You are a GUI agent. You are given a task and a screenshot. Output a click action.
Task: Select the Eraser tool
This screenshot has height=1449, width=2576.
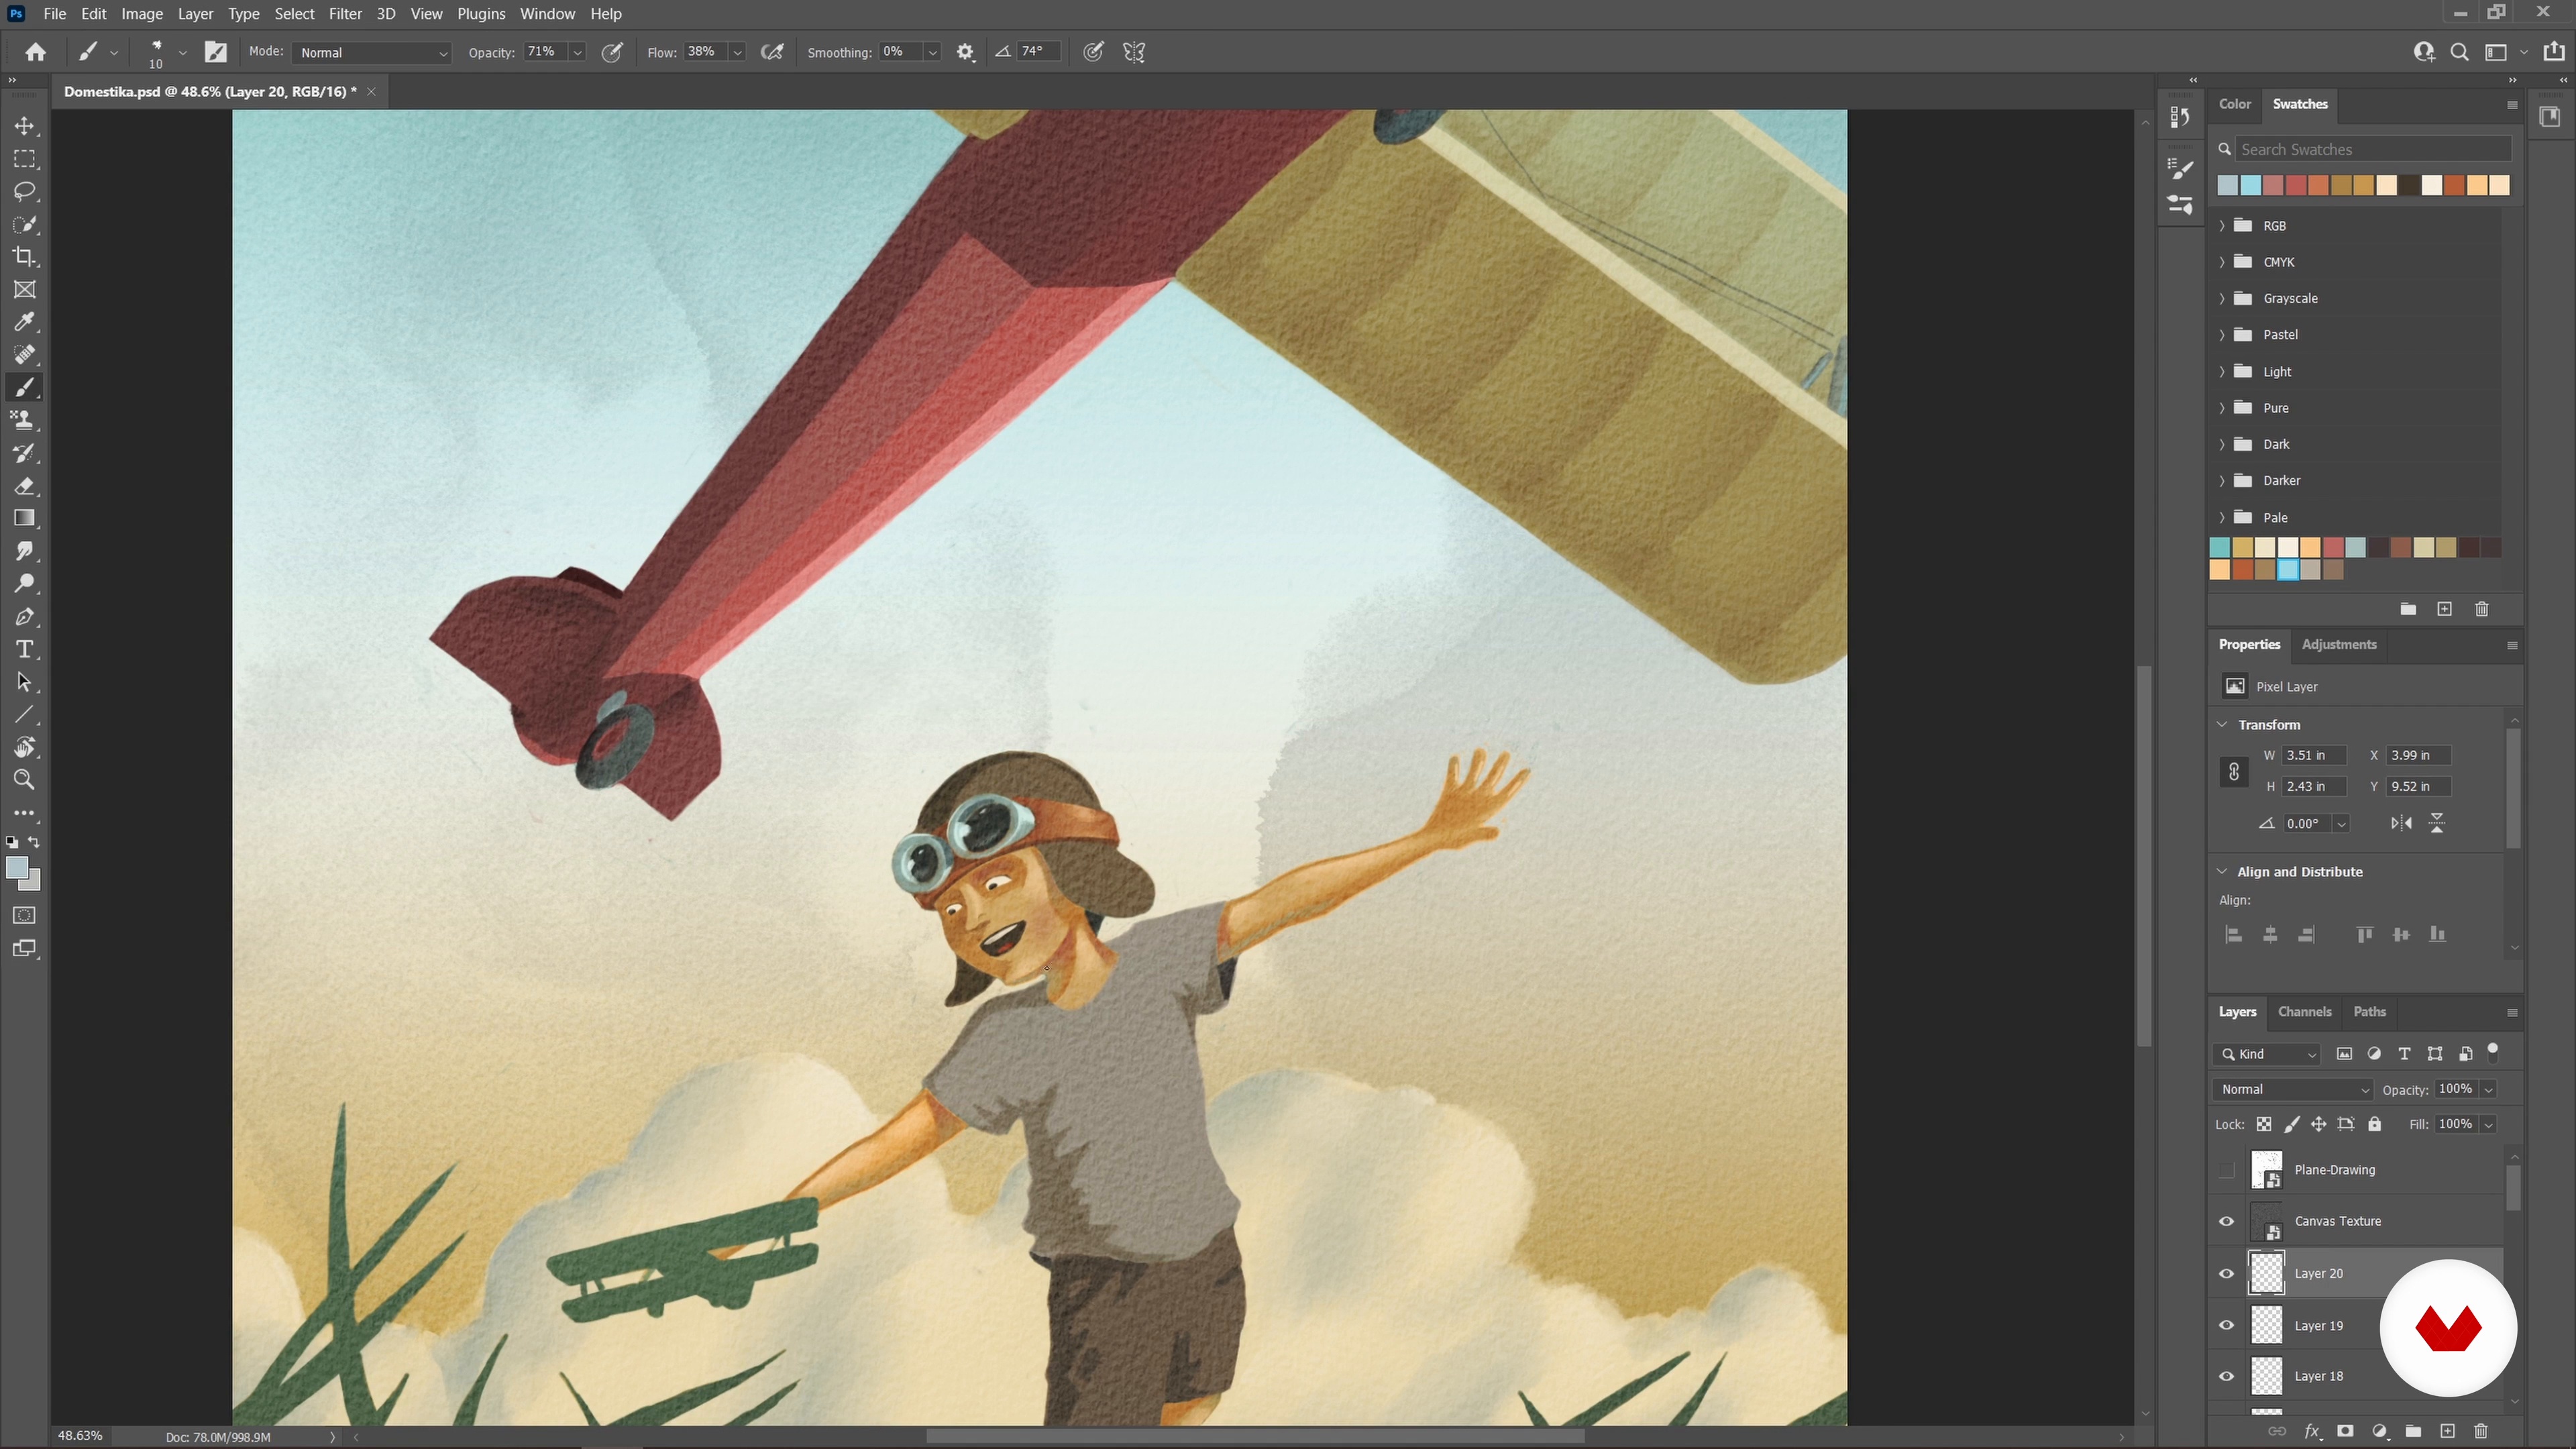(25, 486)
